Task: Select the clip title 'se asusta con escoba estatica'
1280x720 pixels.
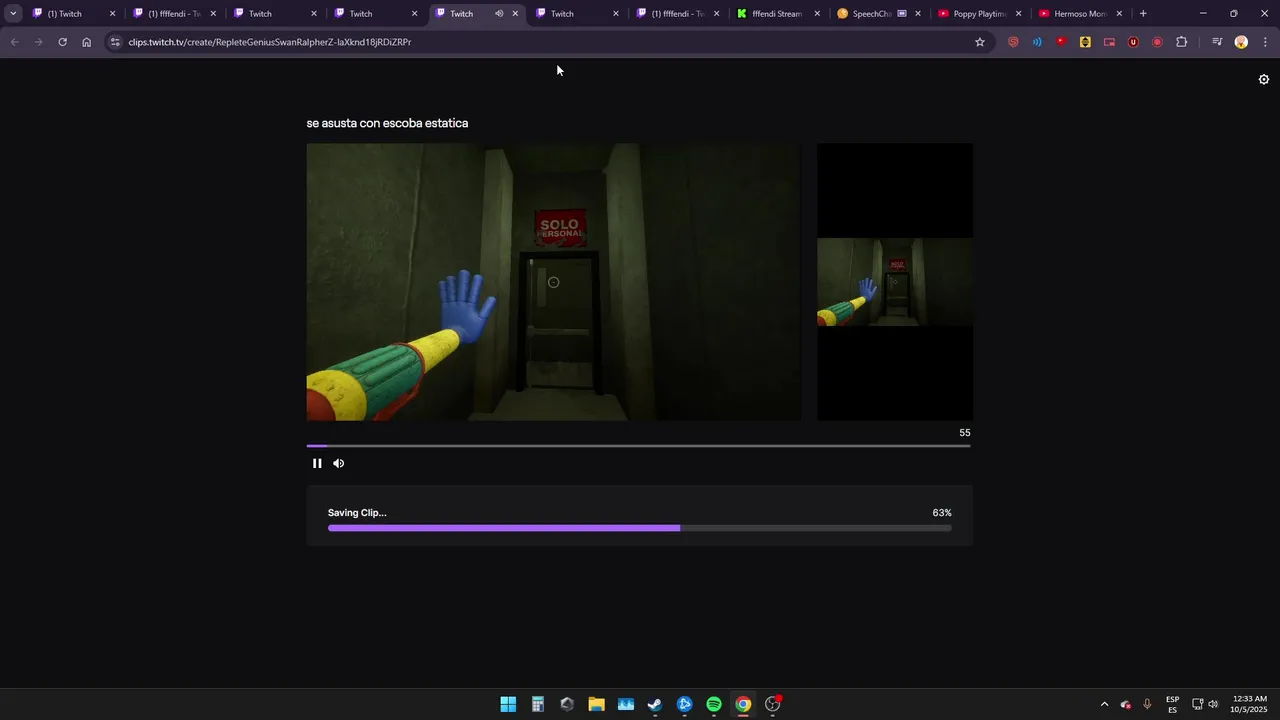Action: point(387,123)
